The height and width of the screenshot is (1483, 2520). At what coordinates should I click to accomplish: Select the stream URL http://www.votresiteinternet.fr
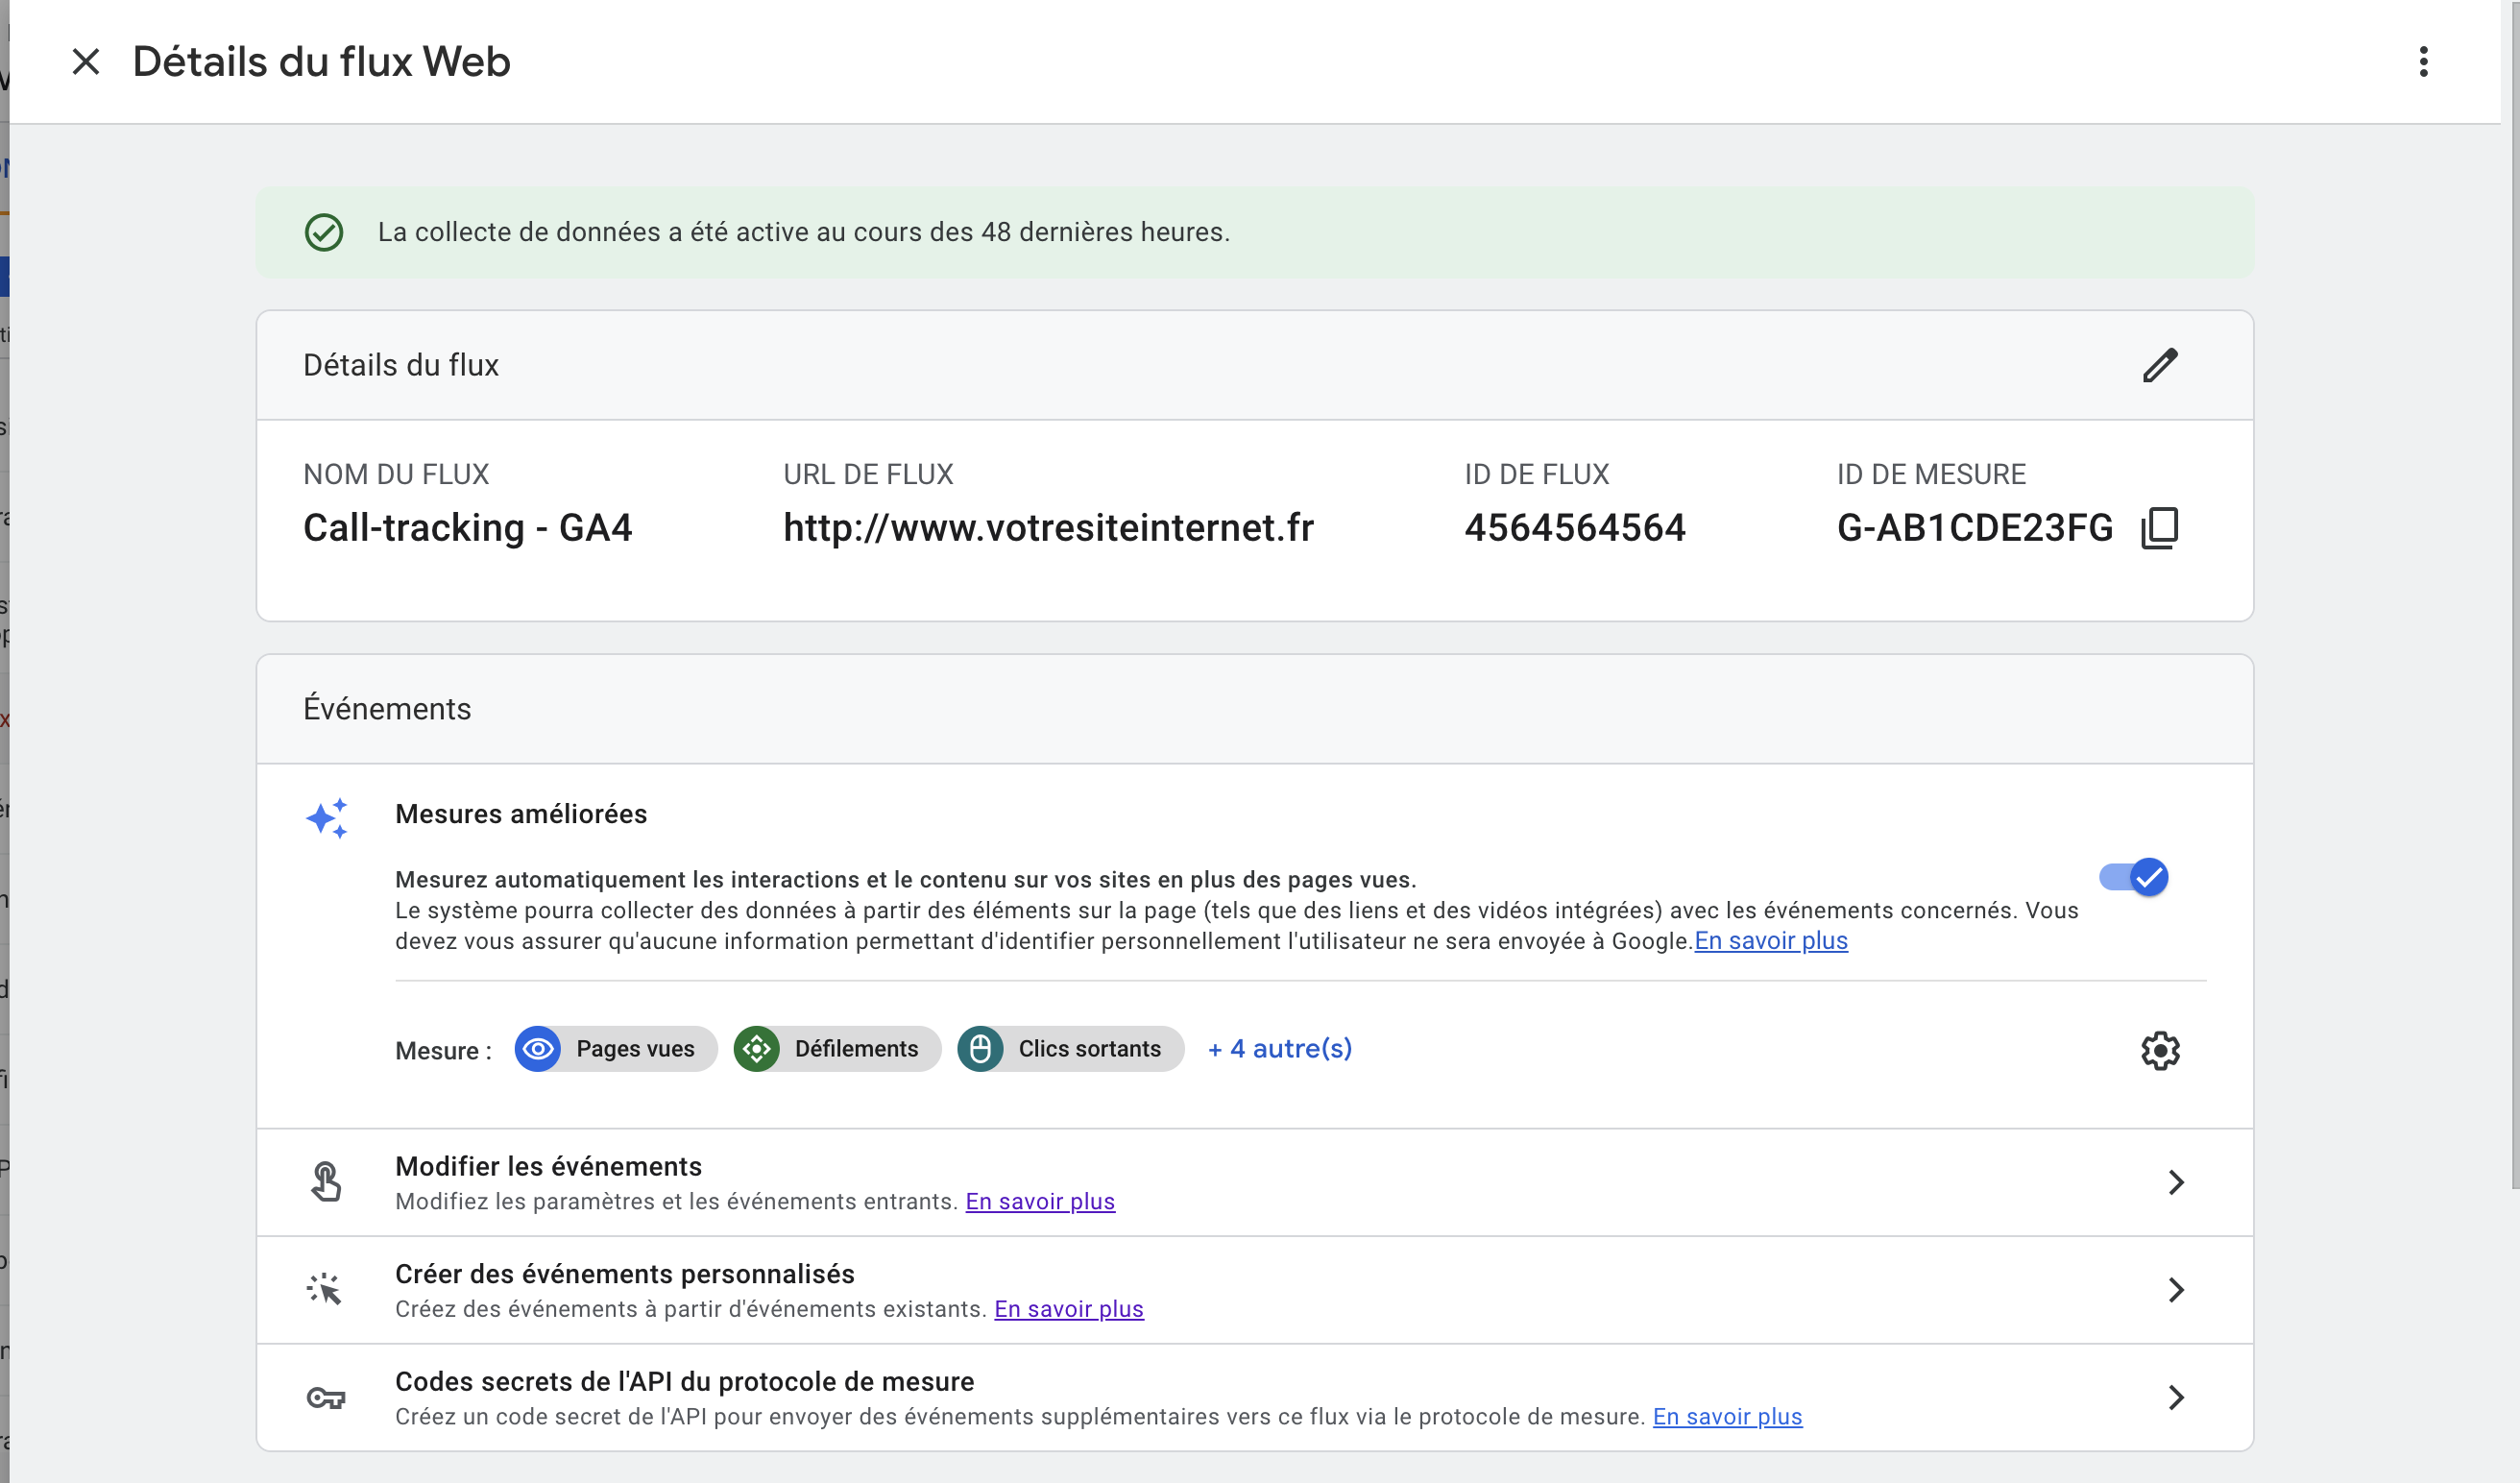1048,528
